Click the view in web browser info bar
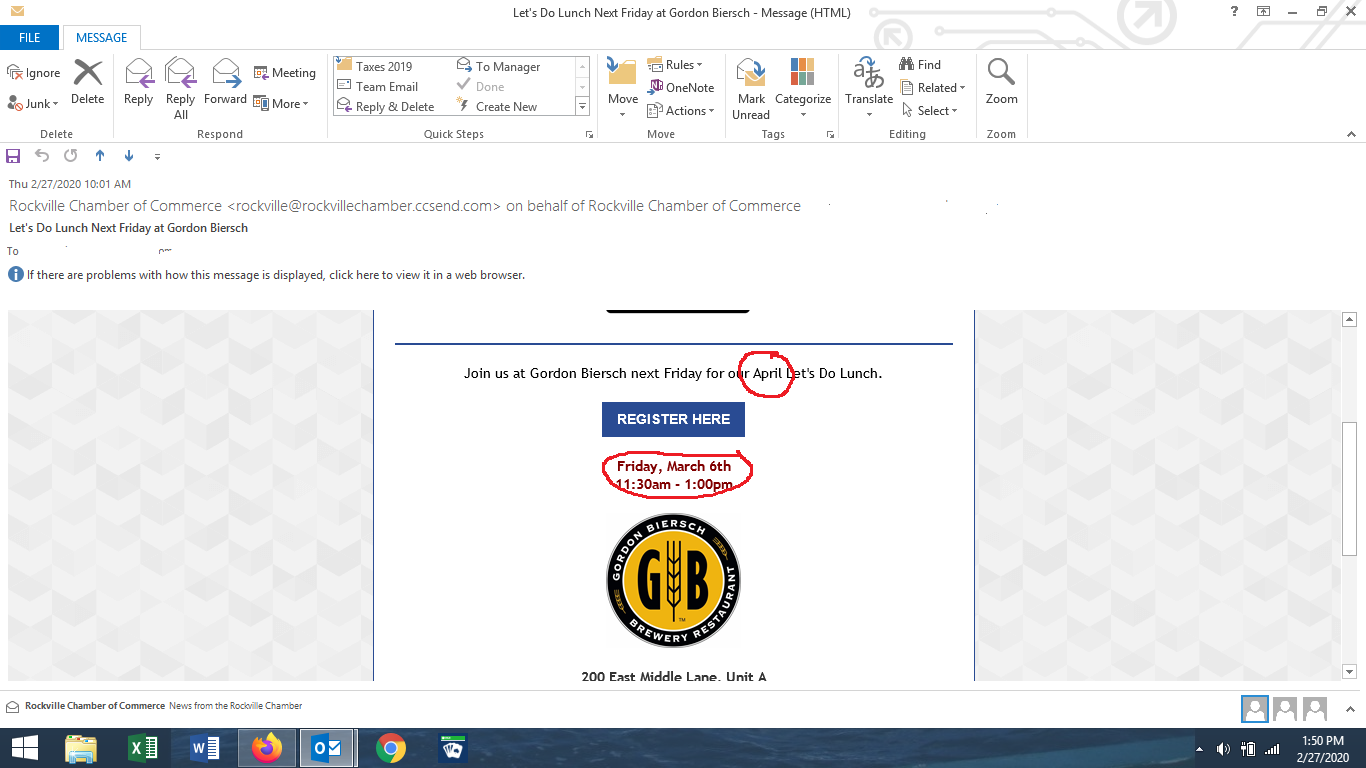 point(267,275)
